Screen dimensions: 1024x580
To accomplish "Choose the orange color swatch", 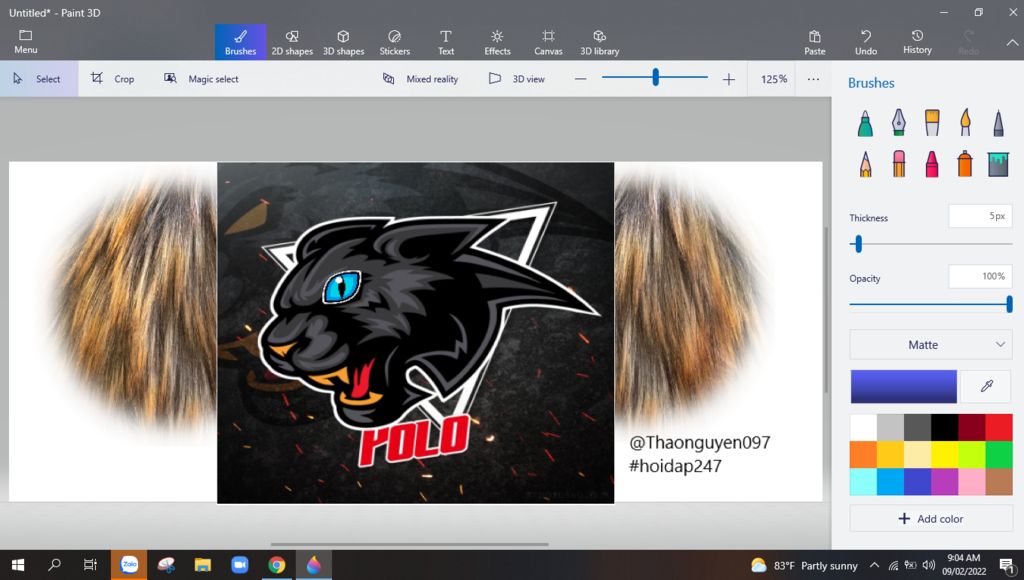I will coord(863,455).
